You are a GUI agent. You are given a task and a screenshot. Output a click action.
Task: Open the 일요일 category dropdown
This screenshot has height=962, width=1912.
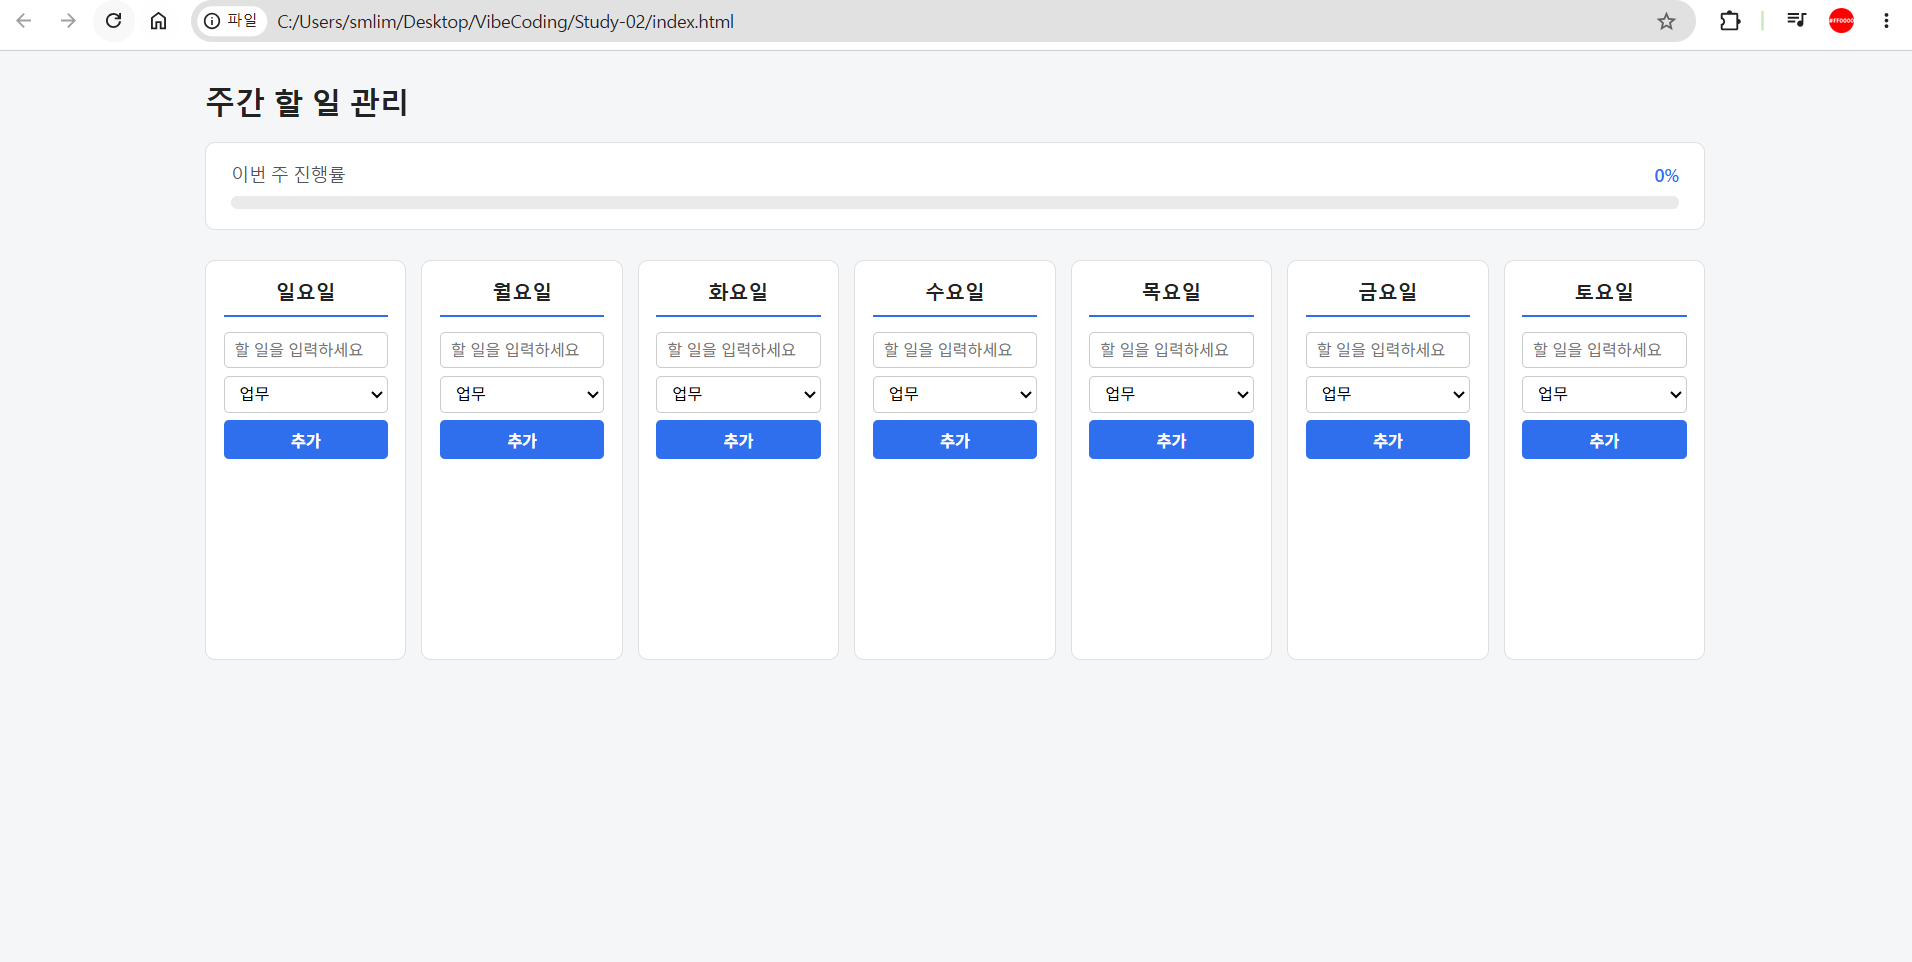pos(306,394)
